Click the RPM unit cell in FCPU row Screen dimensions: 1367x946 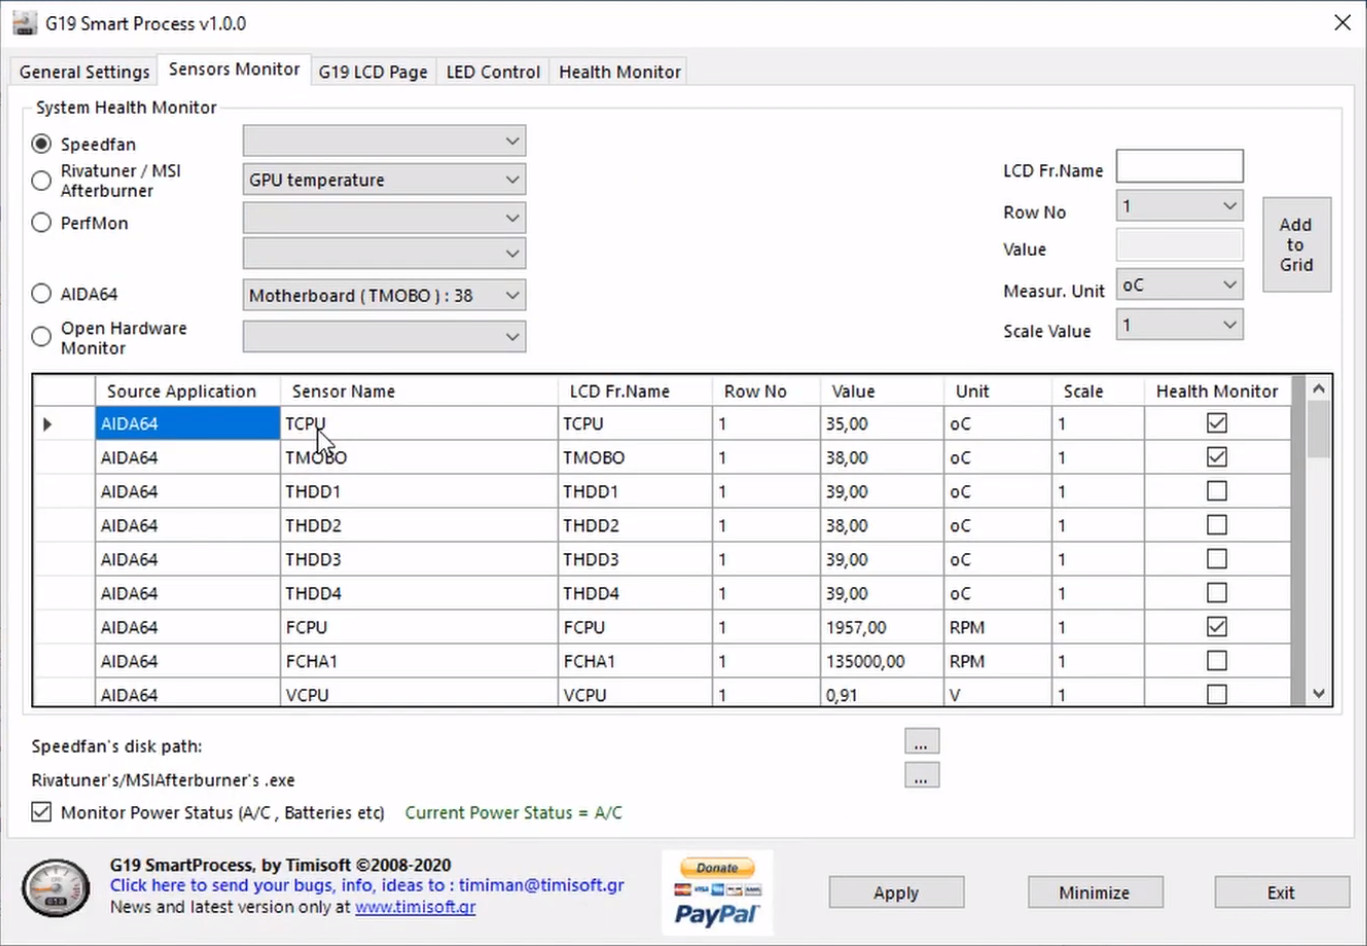[x=997, y=628]
